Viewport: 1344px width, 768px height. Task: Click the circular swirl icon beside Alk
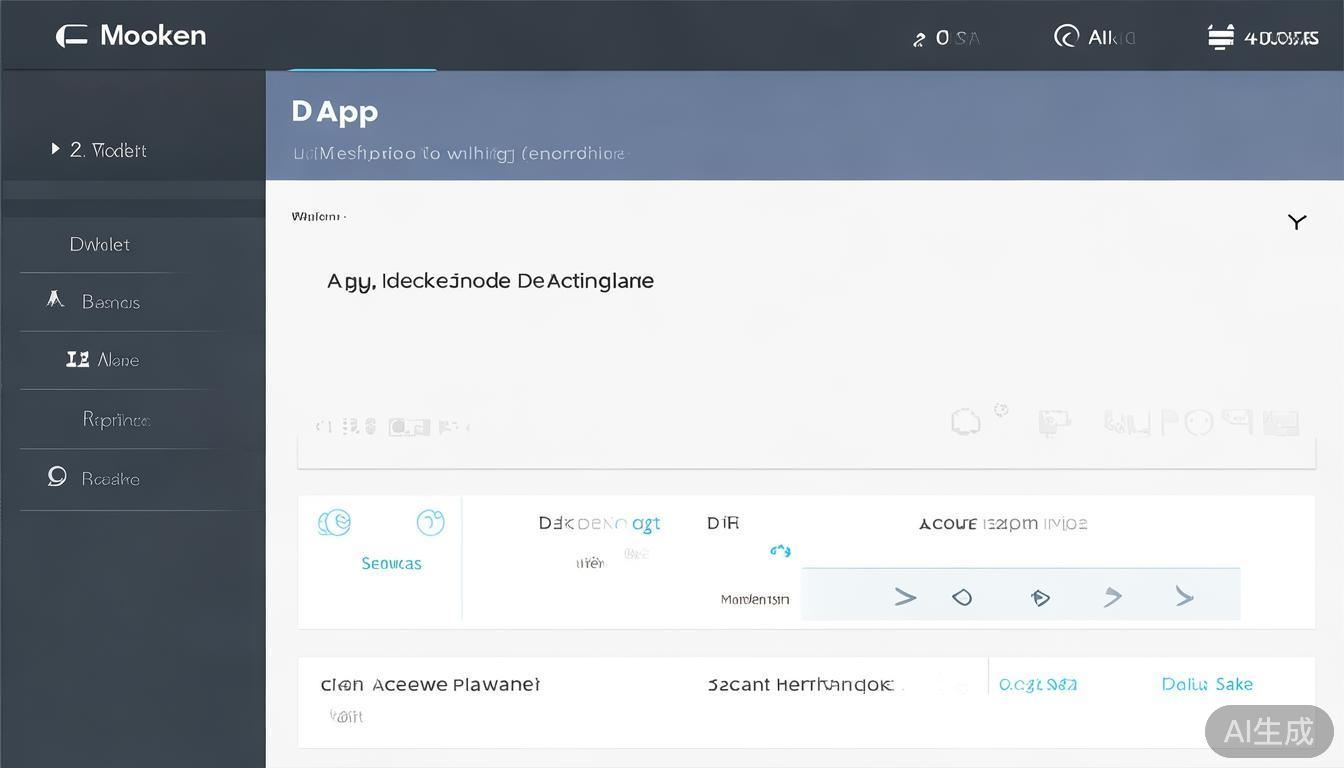coord(1066,37)
